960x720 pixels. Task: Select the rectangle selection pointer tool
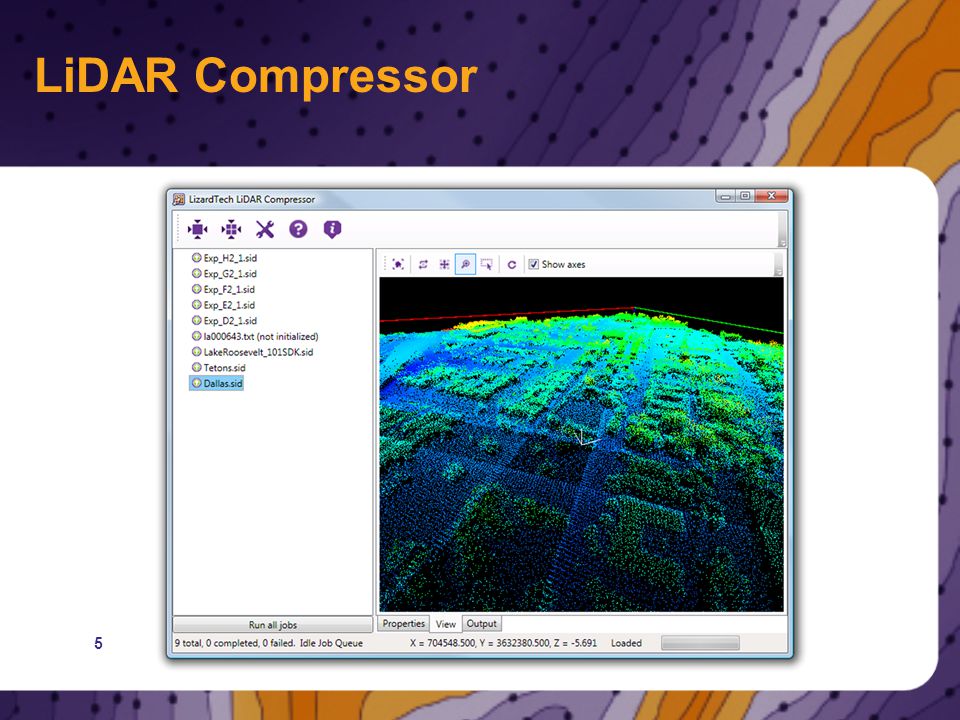[487, 264]
